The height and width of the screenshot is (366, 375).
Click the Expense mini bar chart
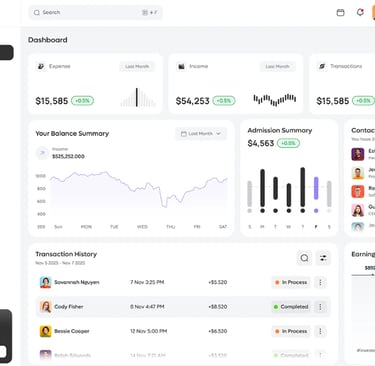tap(138, 97)
